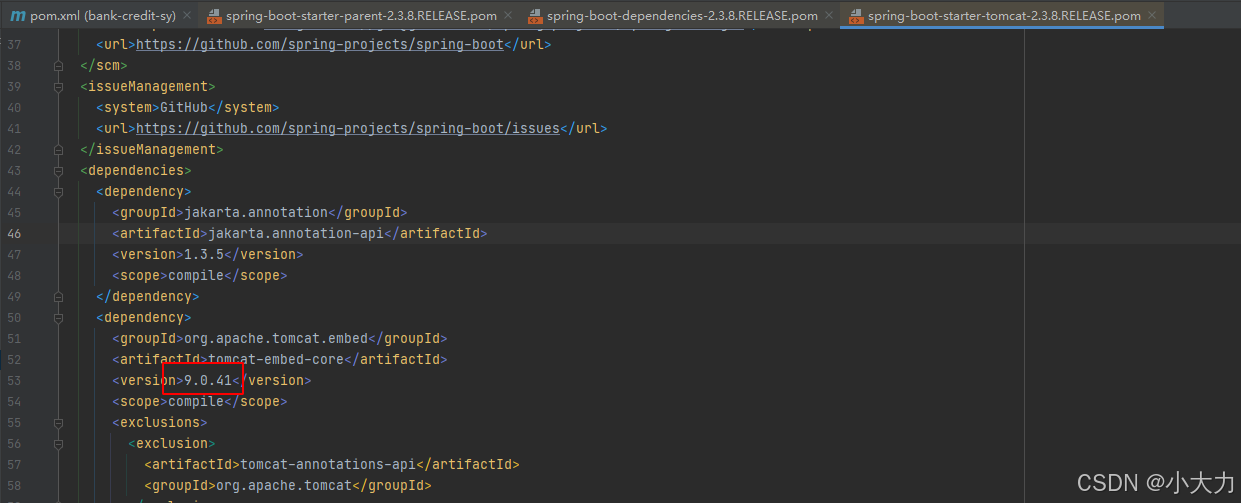Viewport: 1241px width, 503px height.
Task: Select the spring-boot-starter-tomcat-2.3.8.RELEASE.pom tab
Action: [1004, 16]
